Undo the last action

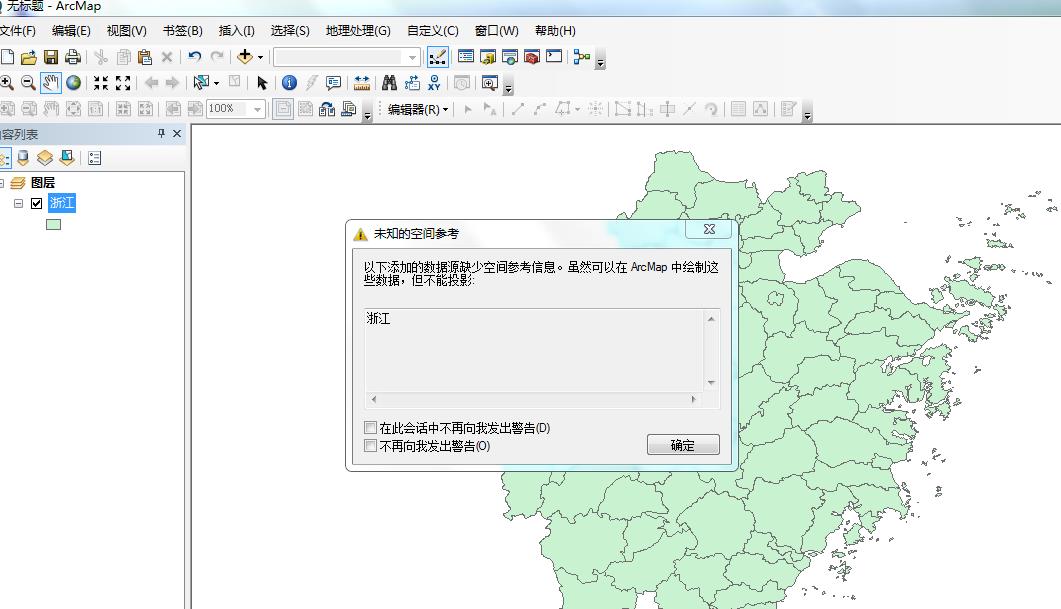coord(195,57)
